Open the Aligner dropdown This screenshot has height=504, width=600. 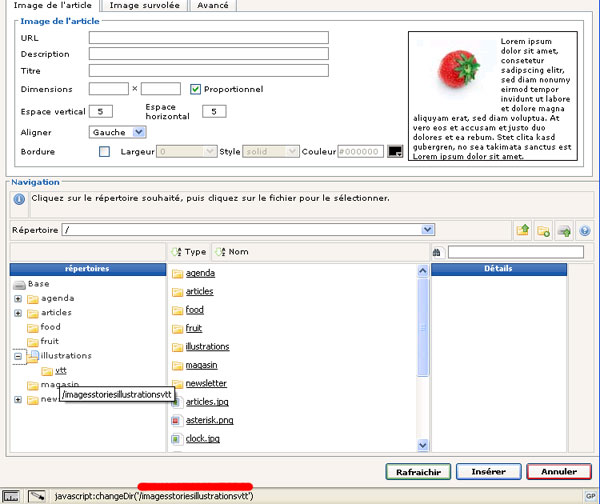(119, 131)
